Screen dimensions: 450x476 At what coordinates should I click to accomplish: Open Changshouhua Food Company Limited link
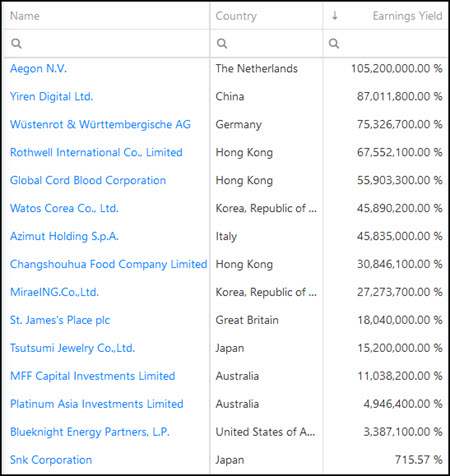[108, 264]
